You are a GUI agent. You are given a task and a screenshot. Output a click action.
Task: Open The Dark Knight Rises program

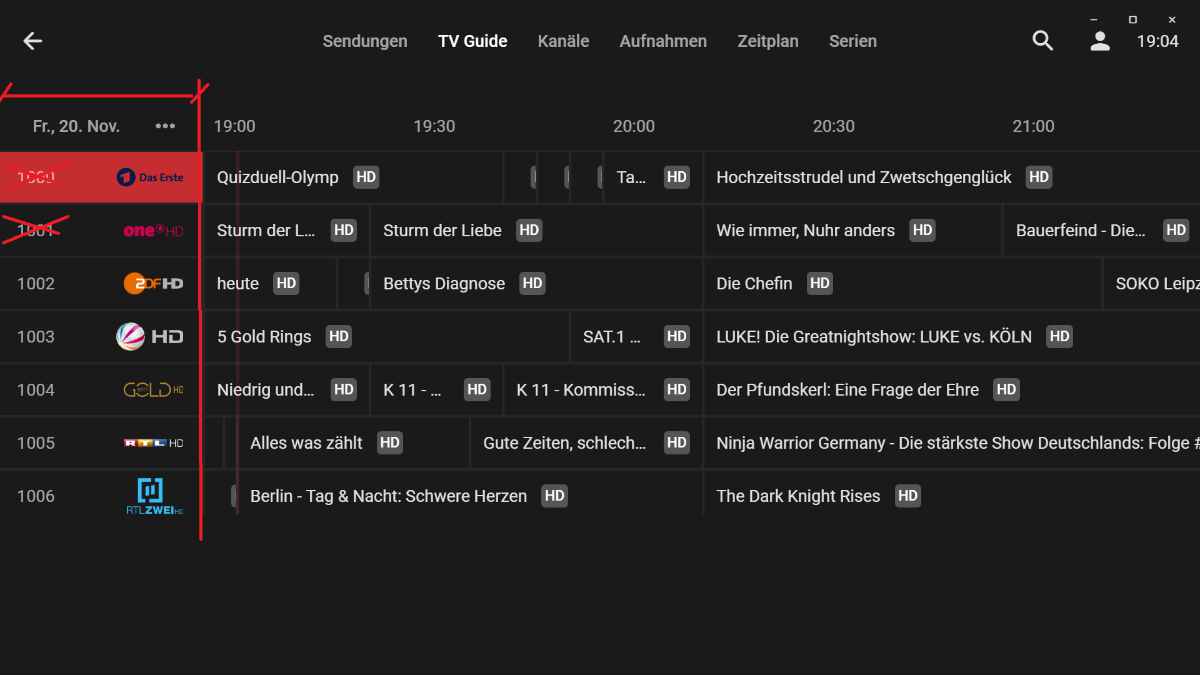[x=951, y=495]
